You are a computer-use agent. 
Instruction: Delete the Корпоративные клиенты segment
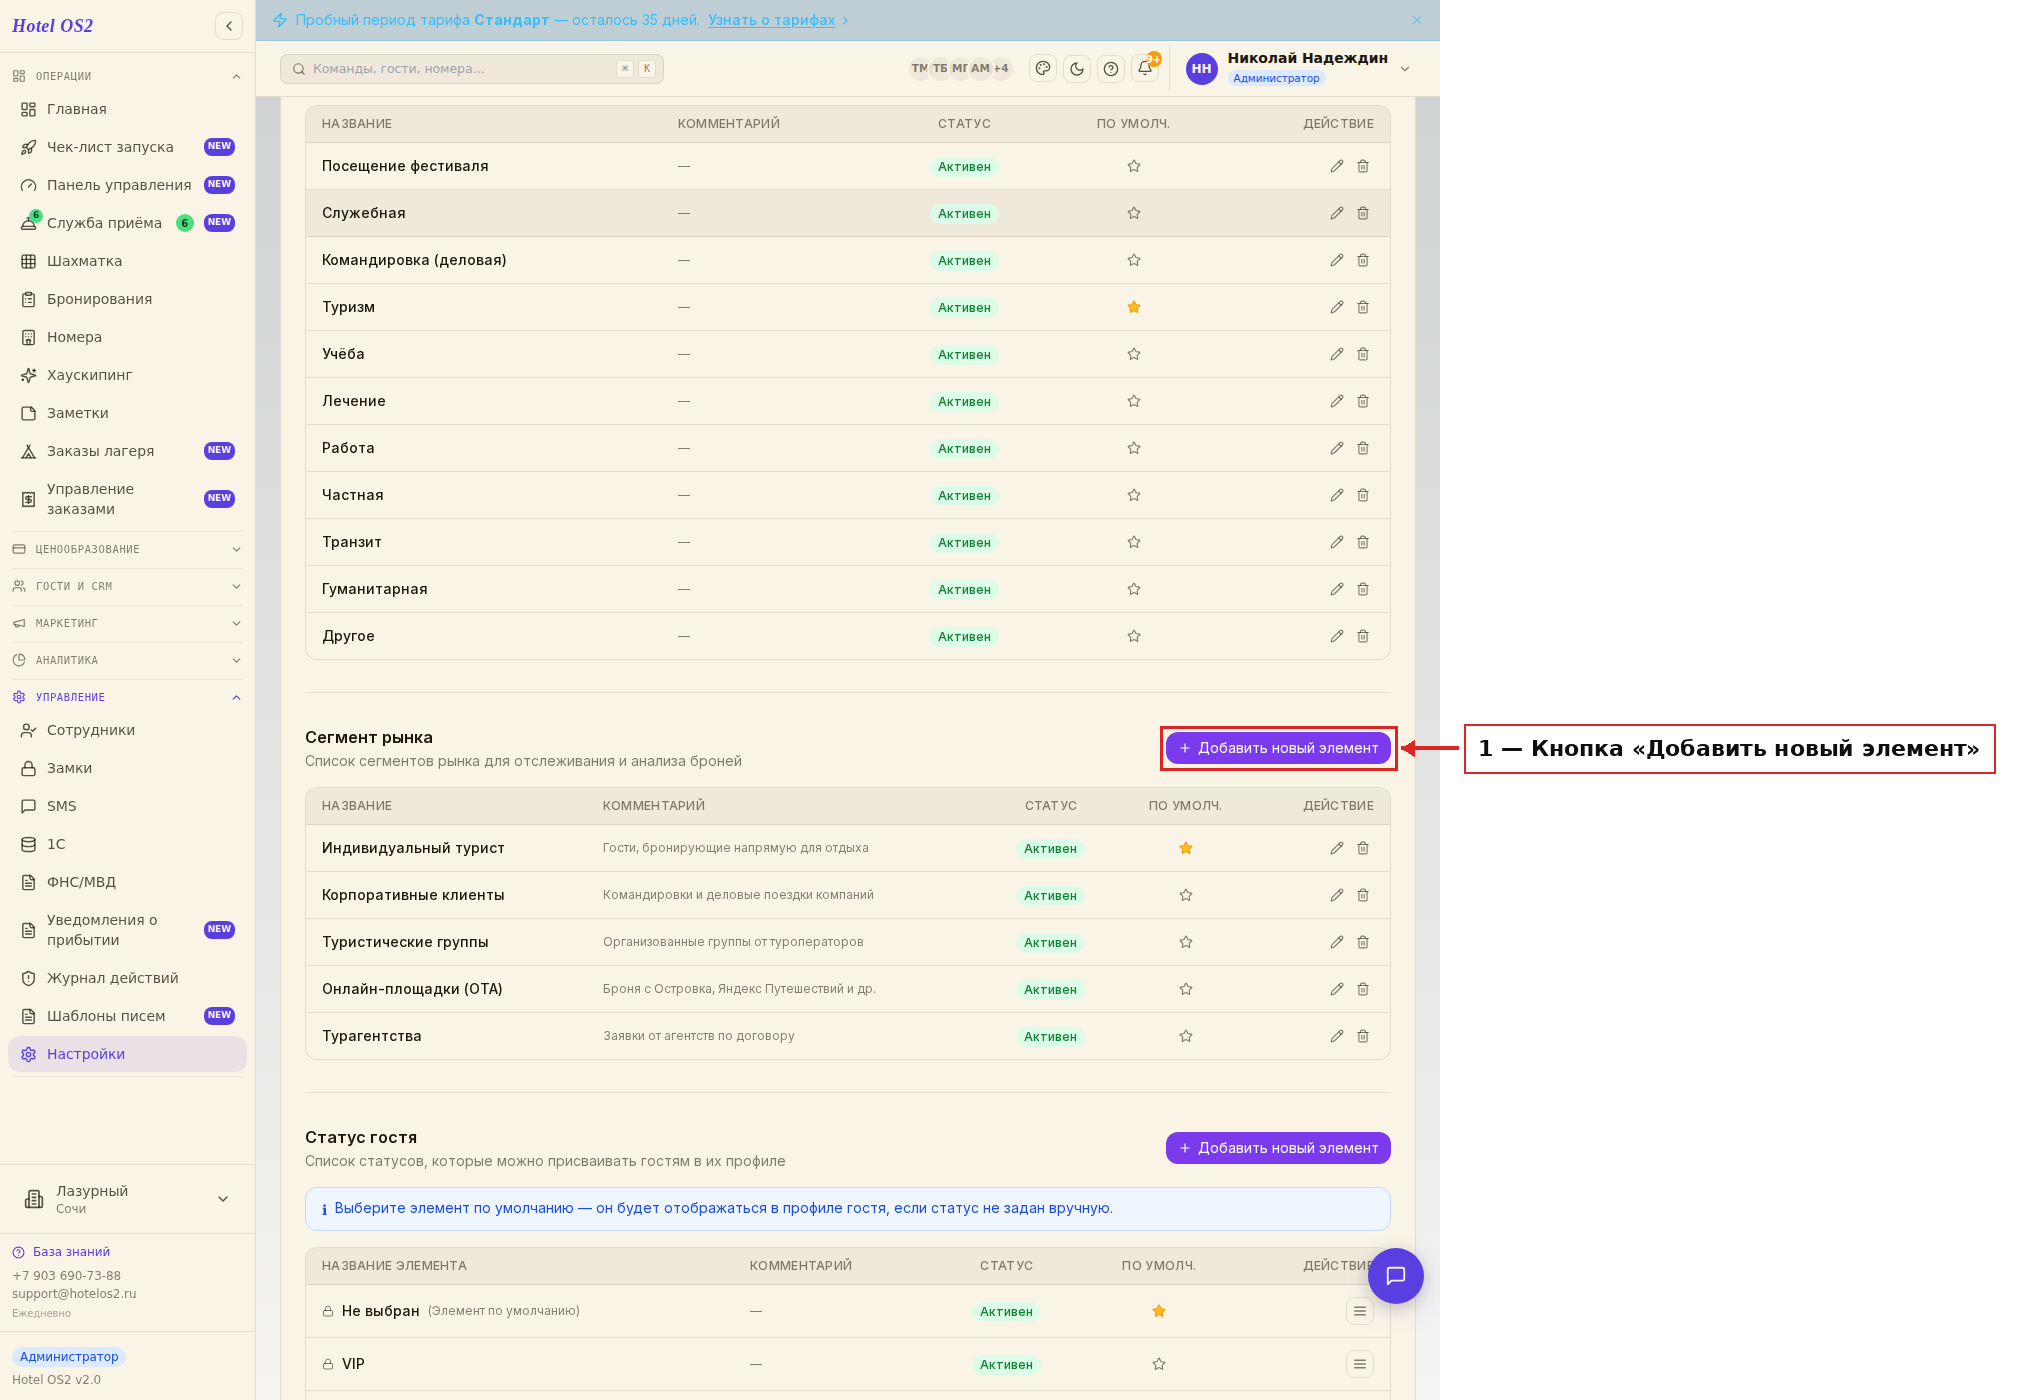click(1363, 895)
